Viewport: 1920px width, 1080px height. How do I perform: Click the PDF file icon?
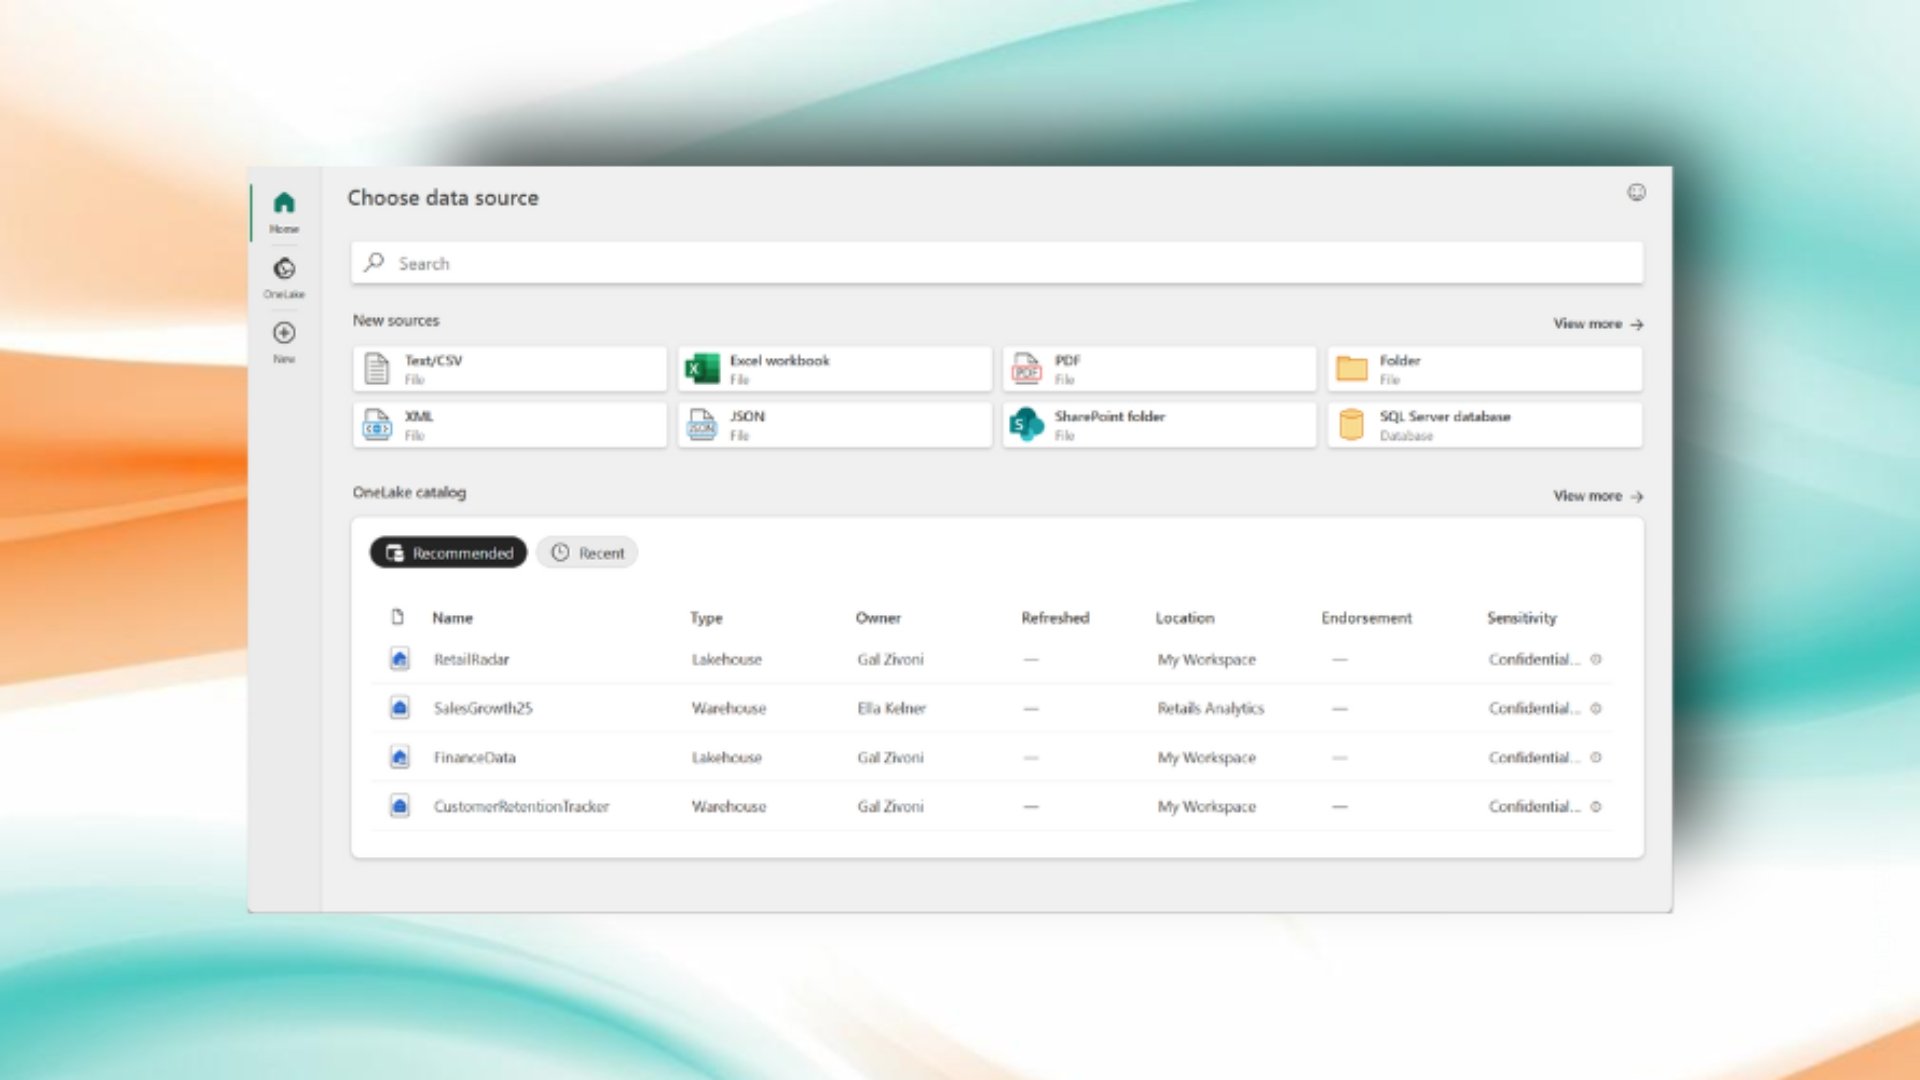click(1027, 368)
